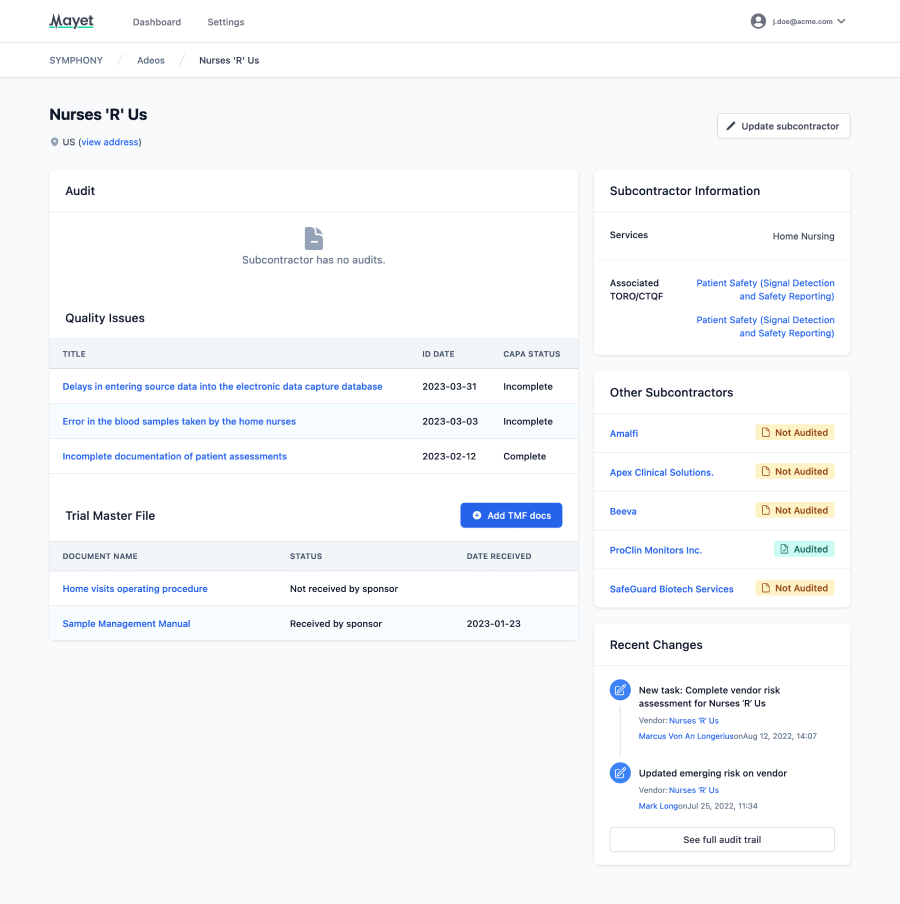The image size is (900, 904).
Task: Click the user avatar icon
Action: [x=758, y=21]
